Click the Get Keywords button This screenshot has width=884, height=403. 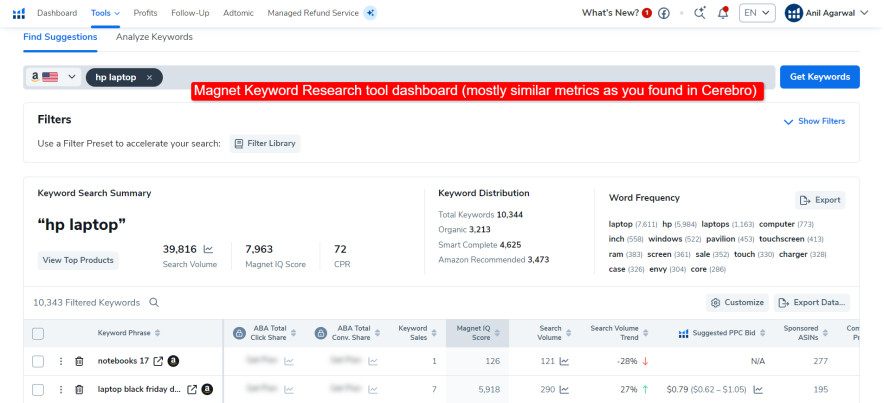coord(820,77)
